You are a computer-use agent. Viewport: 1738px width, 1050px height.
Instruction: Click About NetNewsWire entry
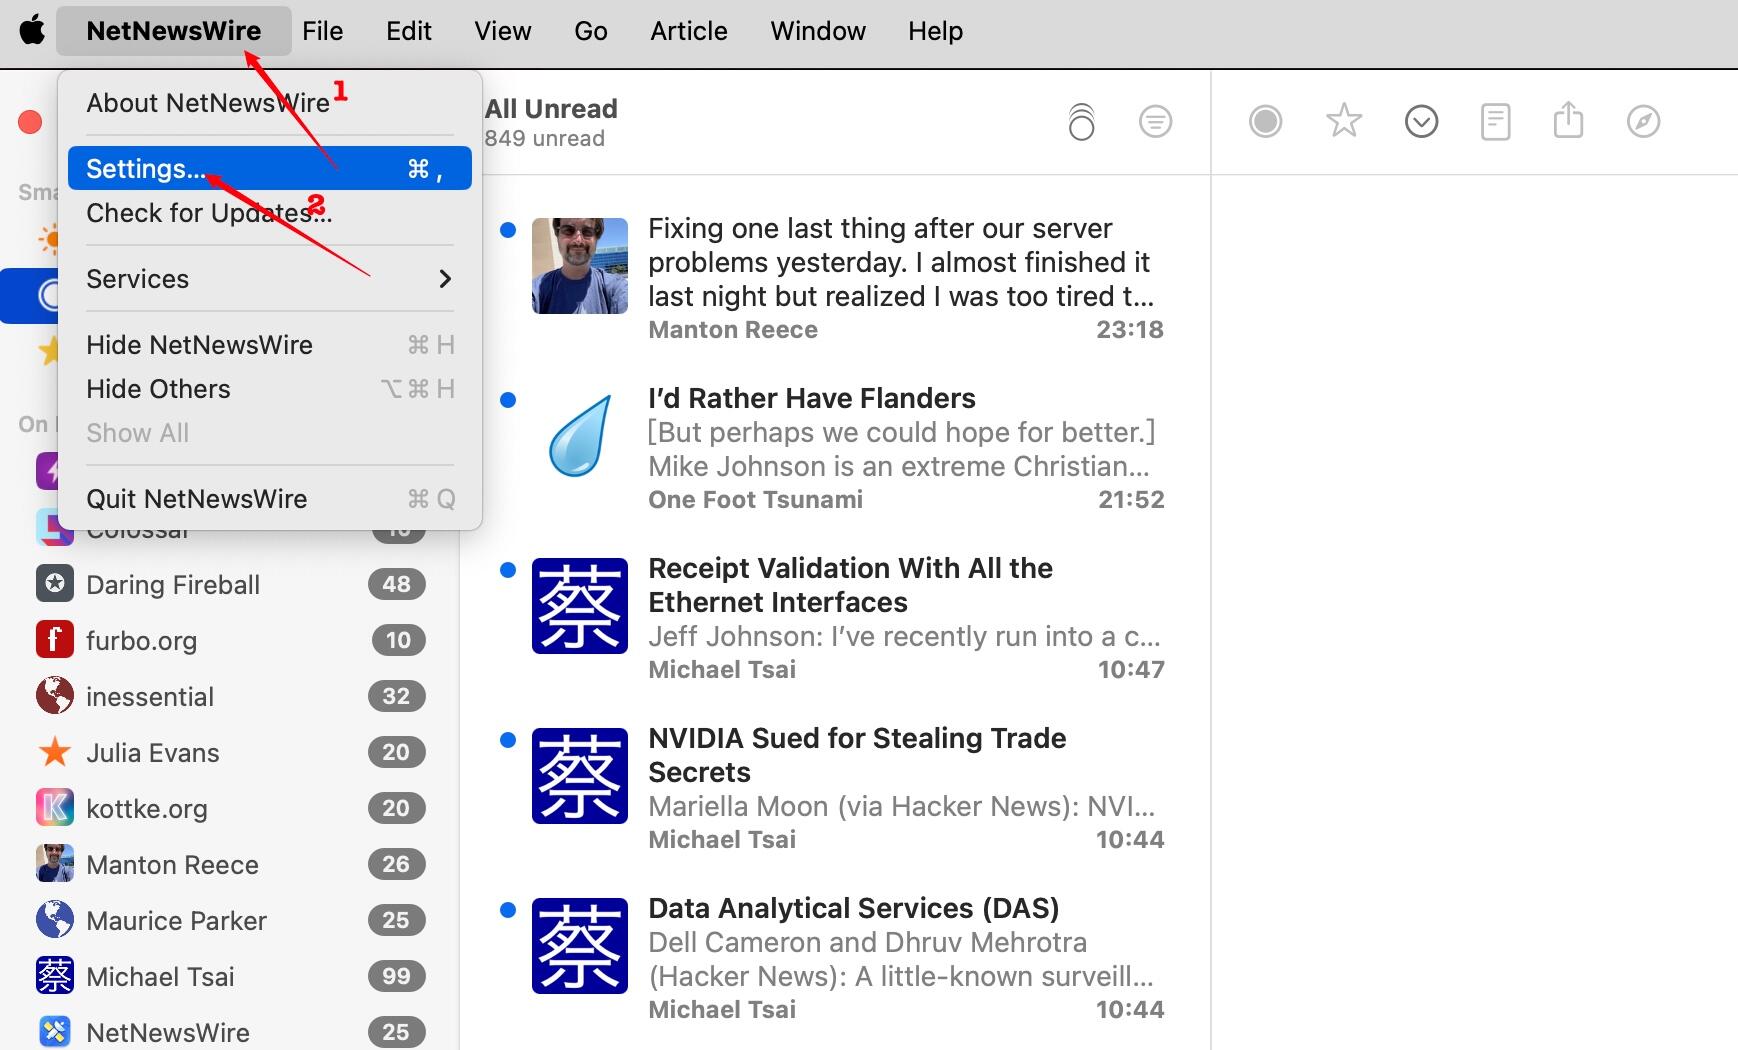click(208, 103)
